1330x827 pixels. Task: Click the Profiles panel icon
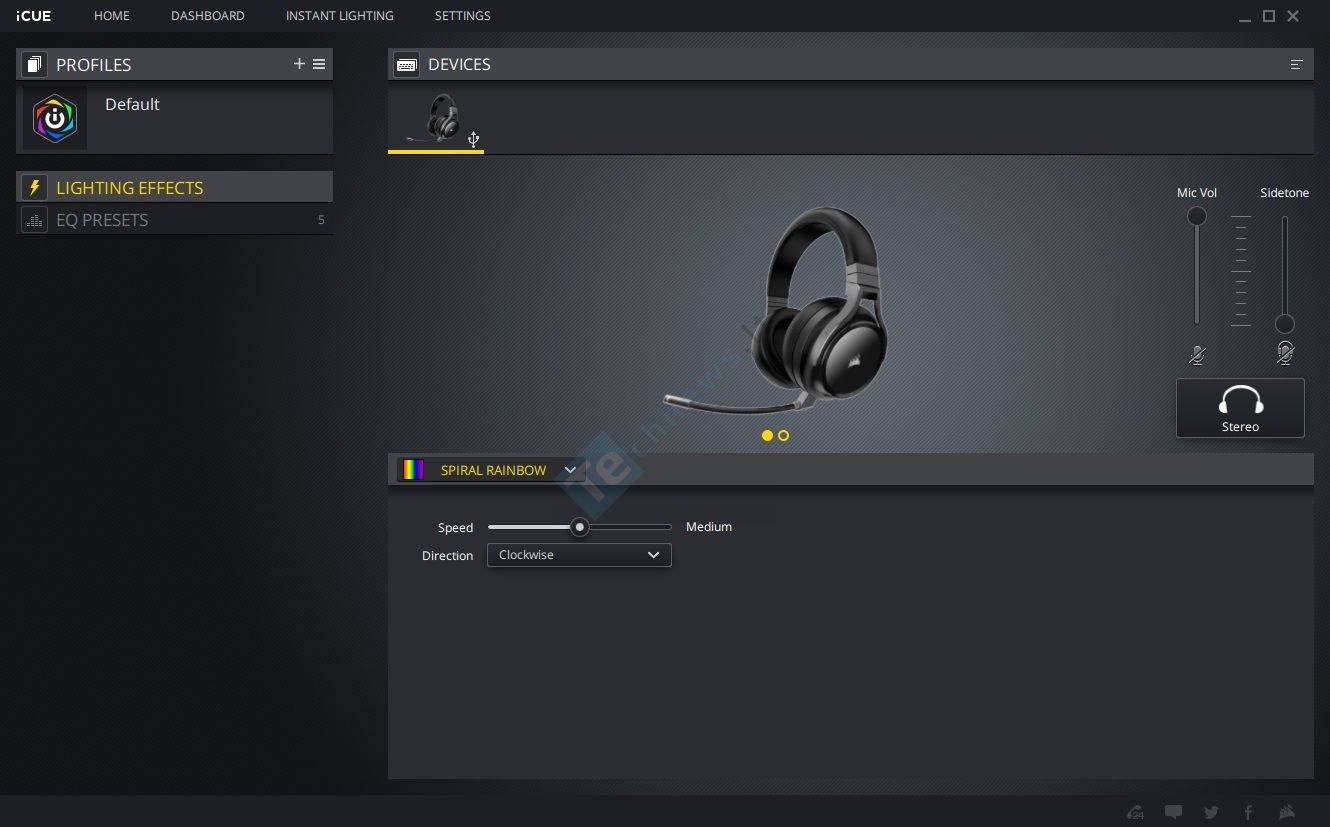pos(34,65)
